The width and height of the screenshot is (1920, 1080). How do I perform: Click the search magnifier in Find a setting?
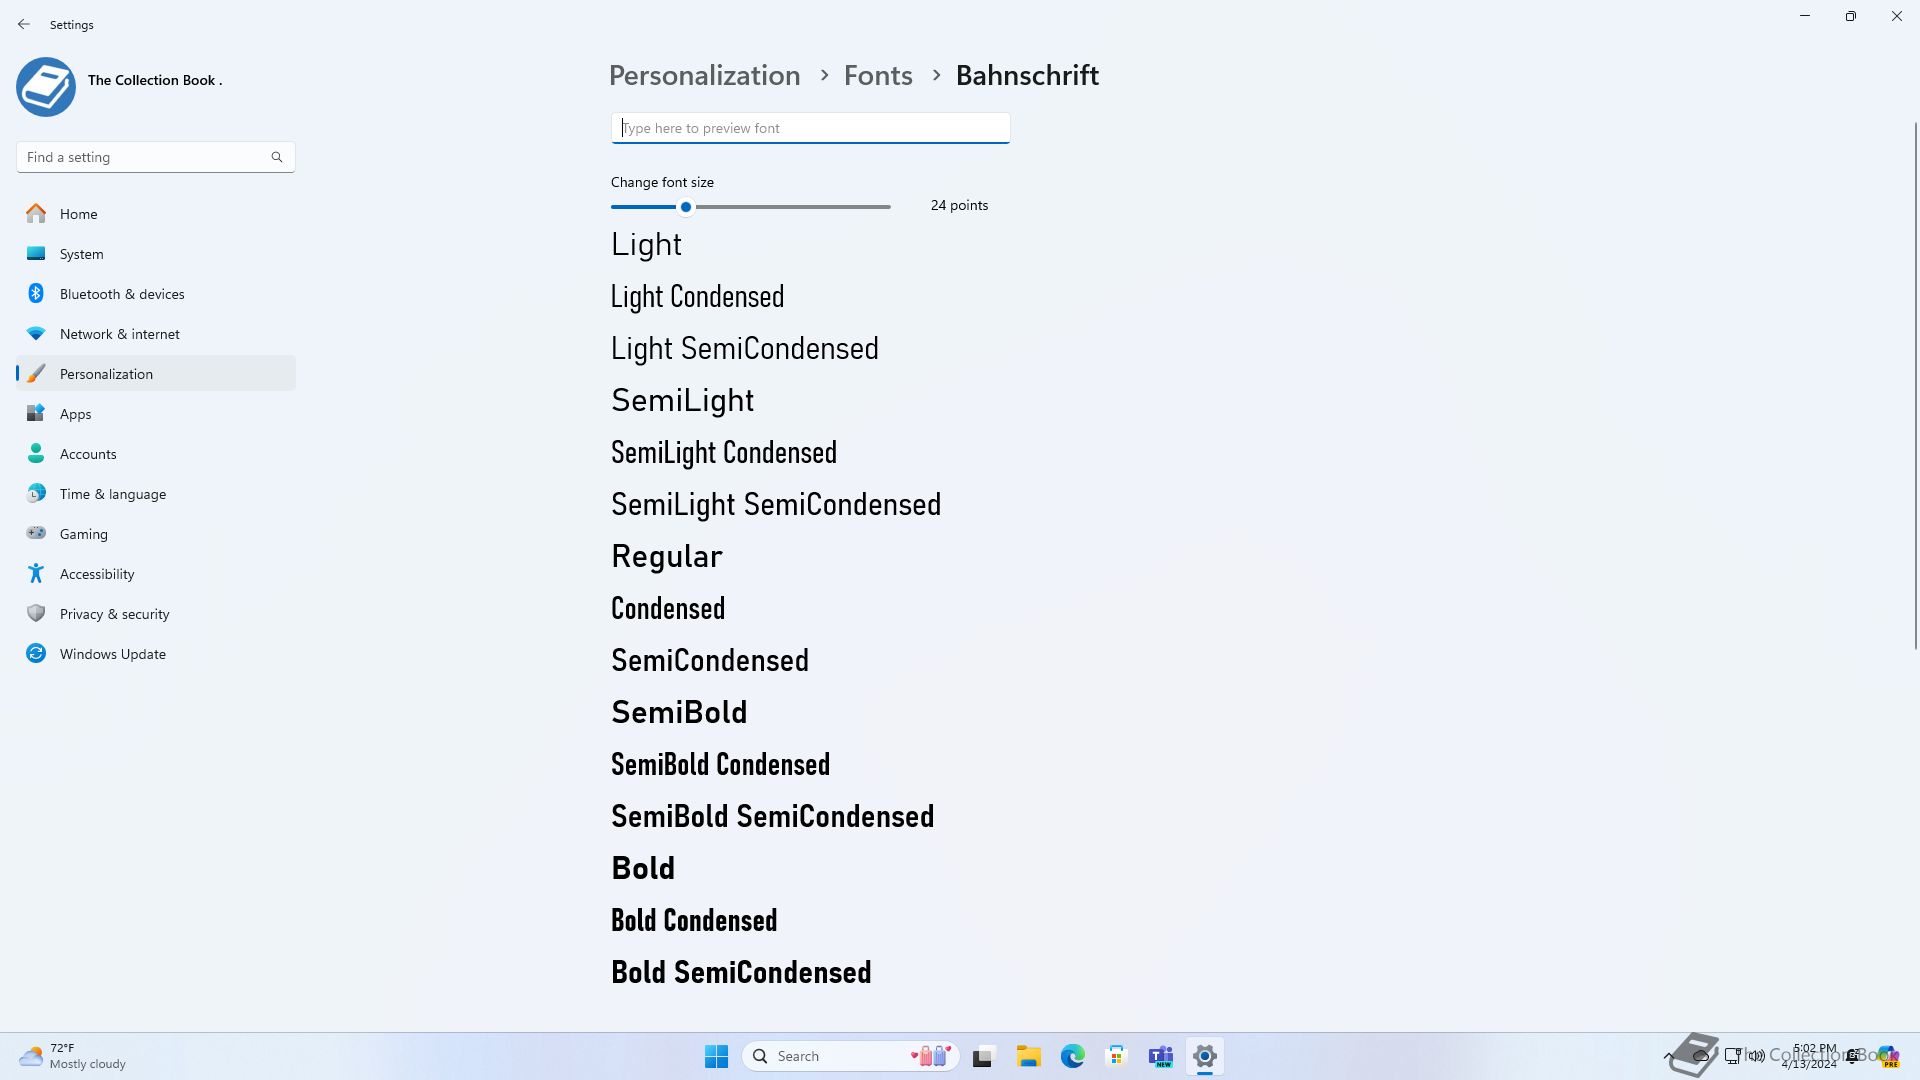pyautogui.click(x=277, y=157)
